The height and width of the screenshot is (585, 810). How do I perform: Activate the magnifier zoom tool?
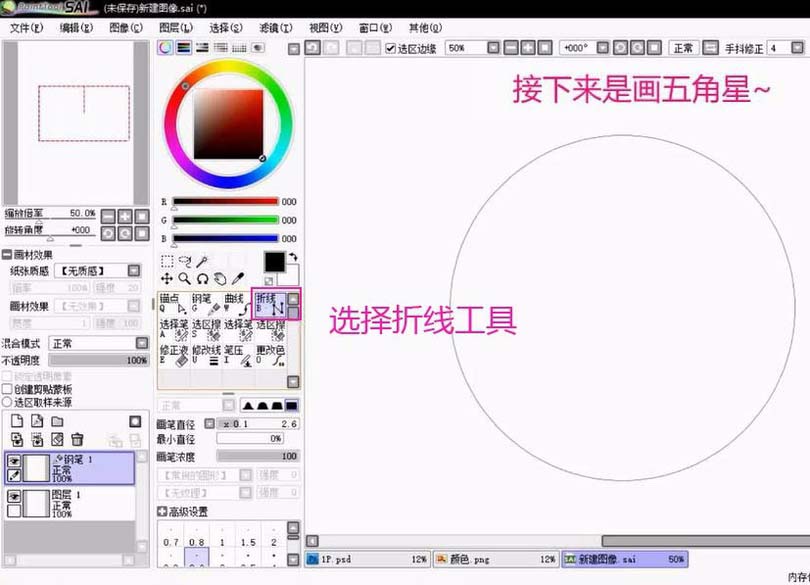(x=182, y=277)
